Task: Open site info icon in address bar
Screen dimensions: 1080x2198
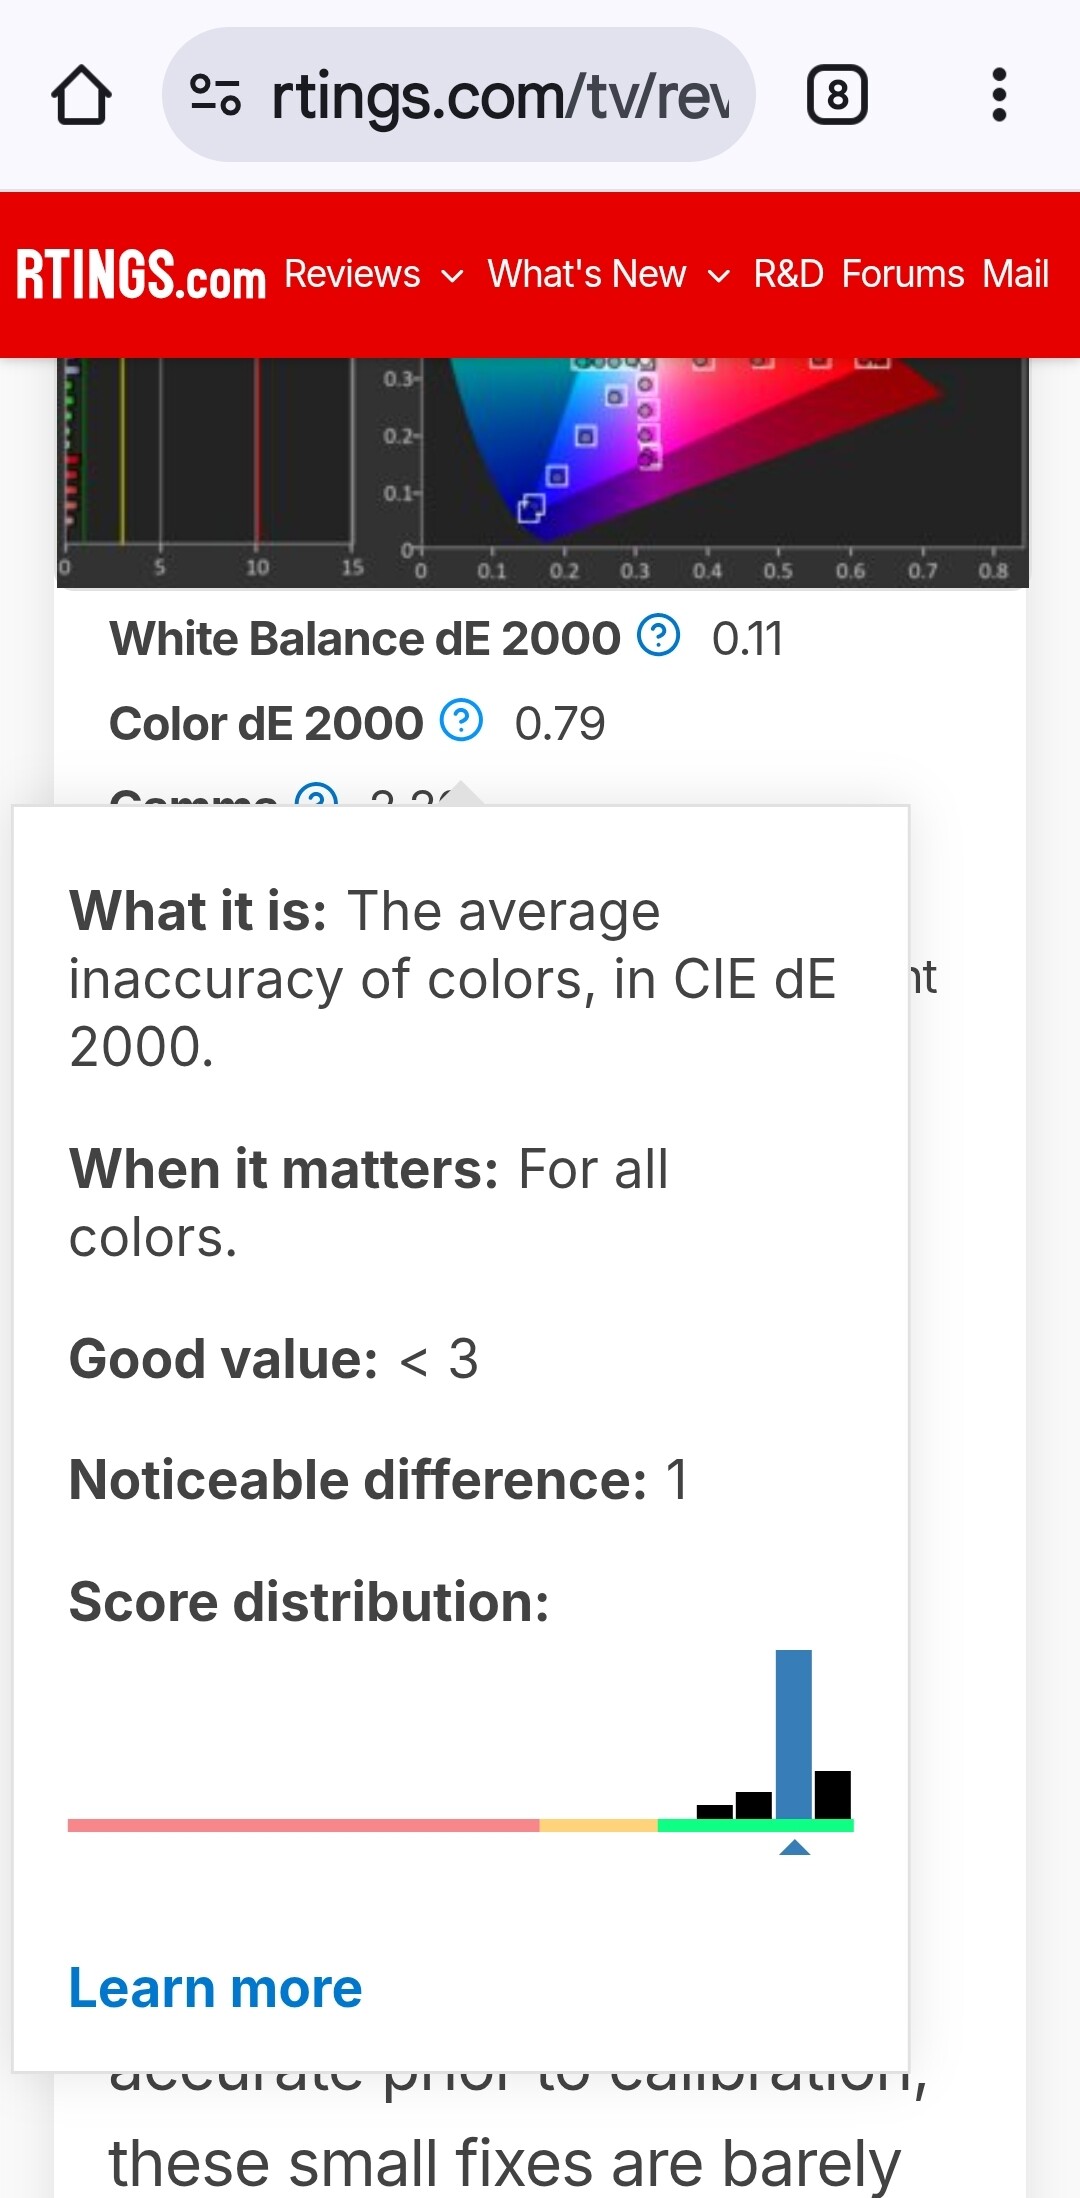Action: point(215,96)
